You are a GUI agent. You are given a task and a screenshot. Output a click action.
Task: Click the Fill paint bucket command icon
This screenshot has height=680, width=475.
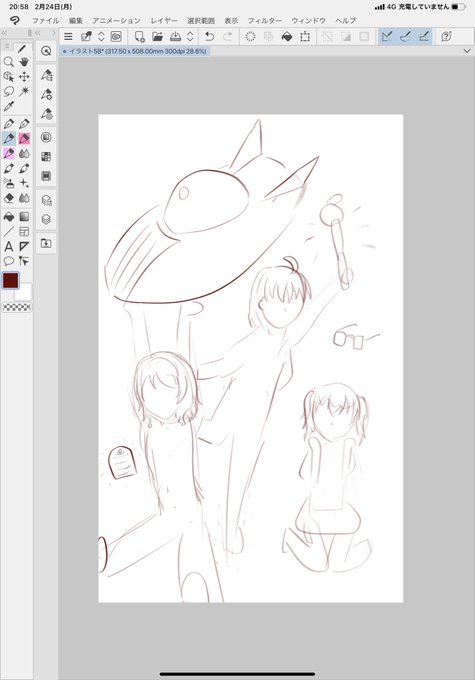coord(287,36)
